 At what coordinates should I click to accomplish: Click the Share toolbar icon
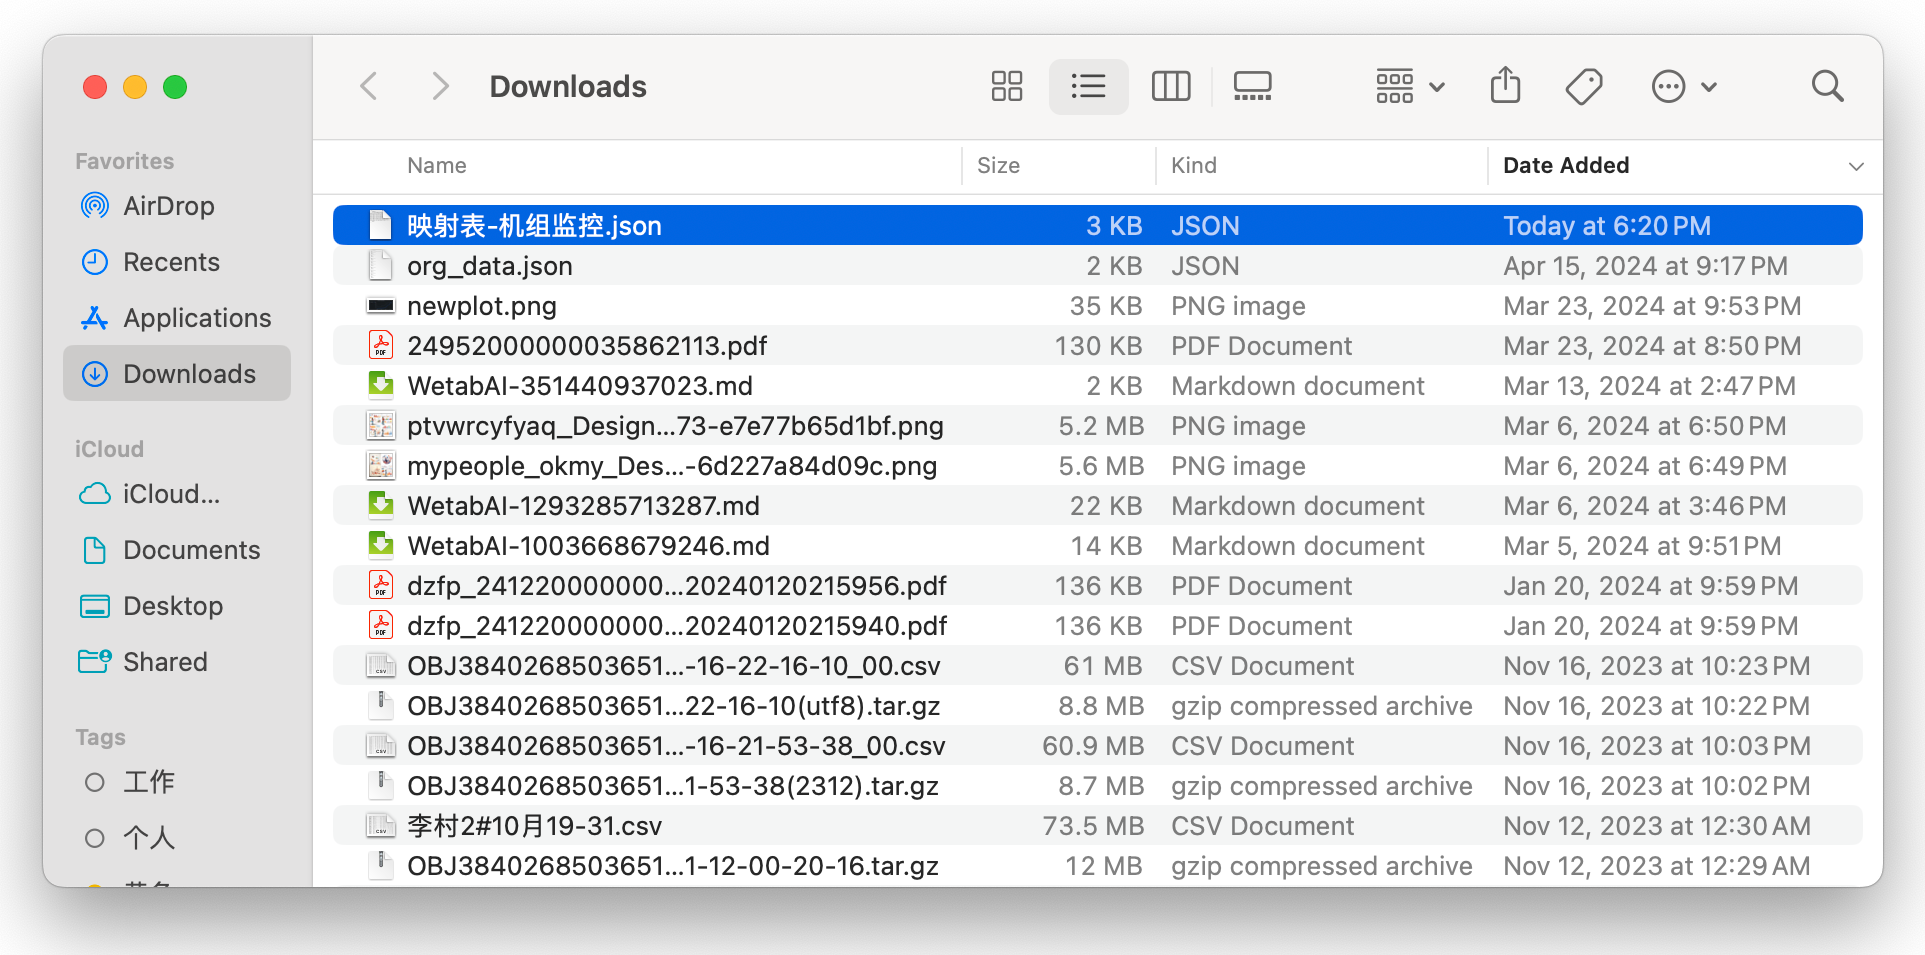1505,87
